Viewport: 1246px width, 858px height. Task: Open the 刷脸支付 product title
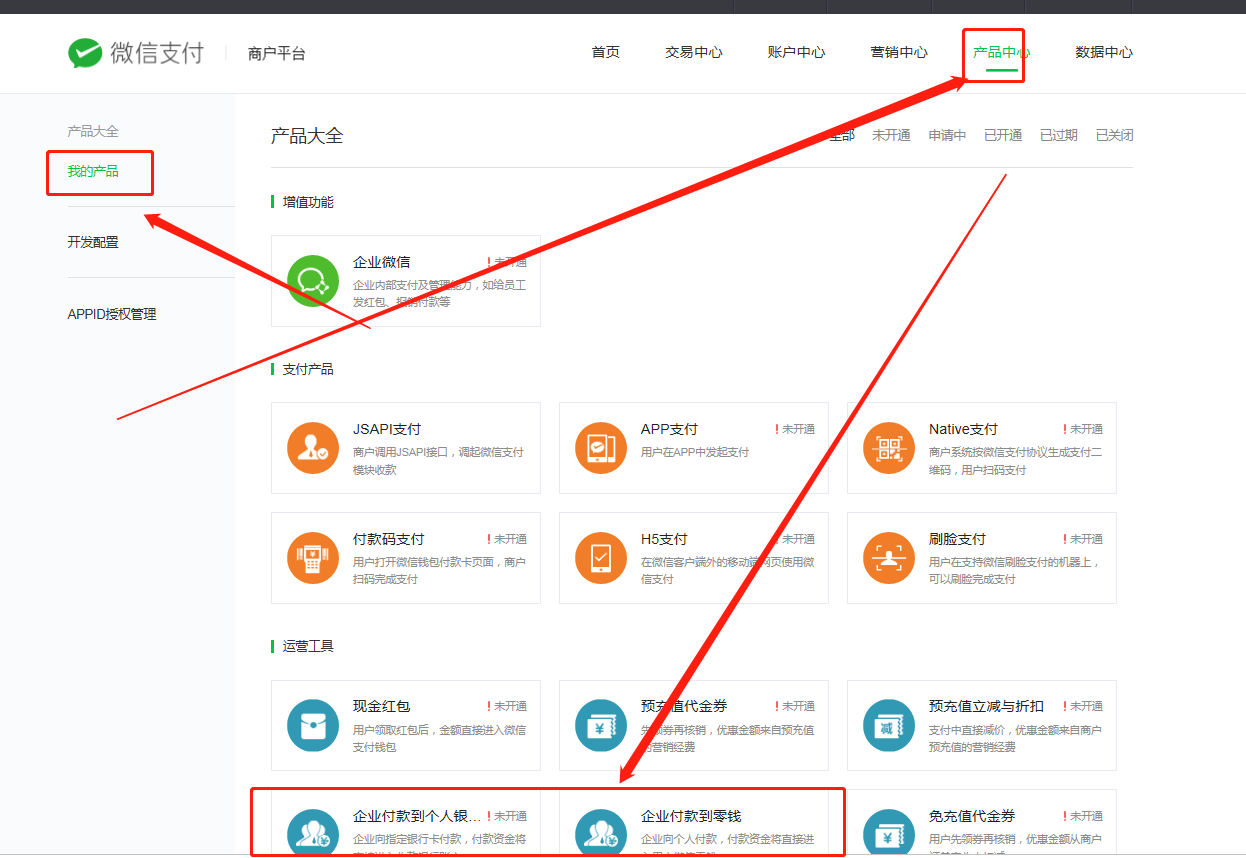pos(957,539)
